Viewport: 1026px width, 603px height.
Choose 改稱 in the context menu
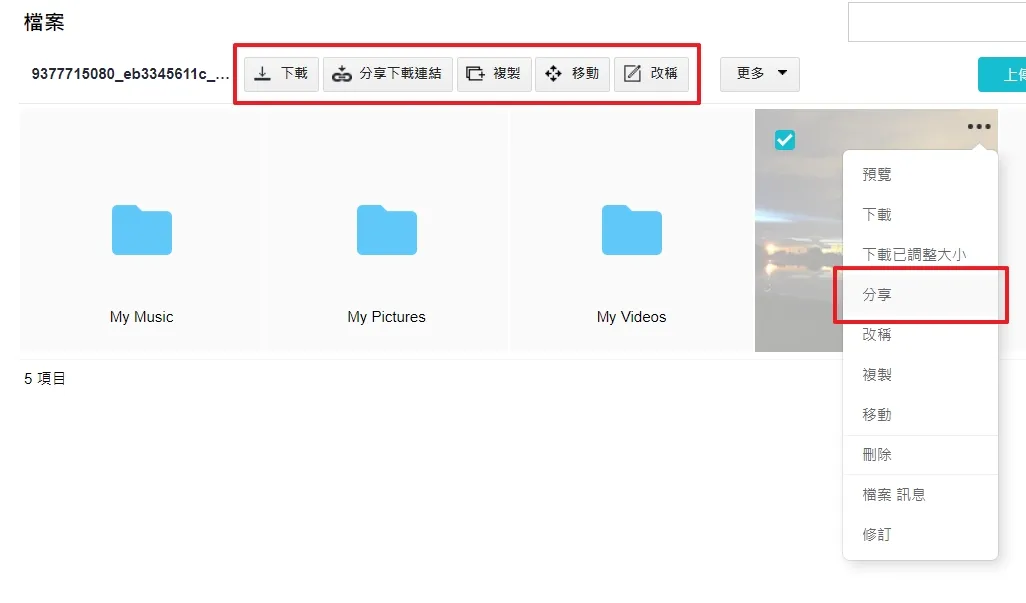point(920,335)
